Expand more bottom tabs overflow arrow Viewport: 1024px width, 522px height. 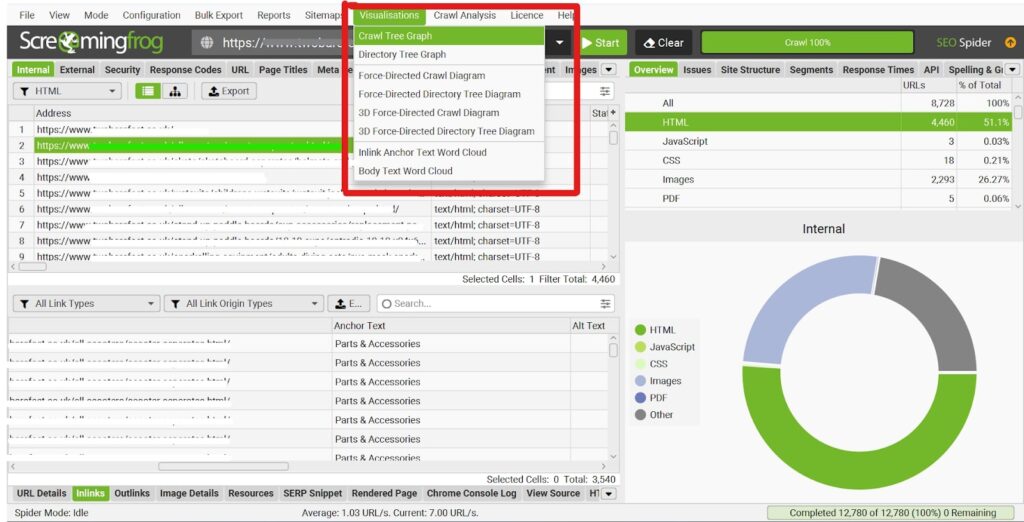tap(609, 494)
